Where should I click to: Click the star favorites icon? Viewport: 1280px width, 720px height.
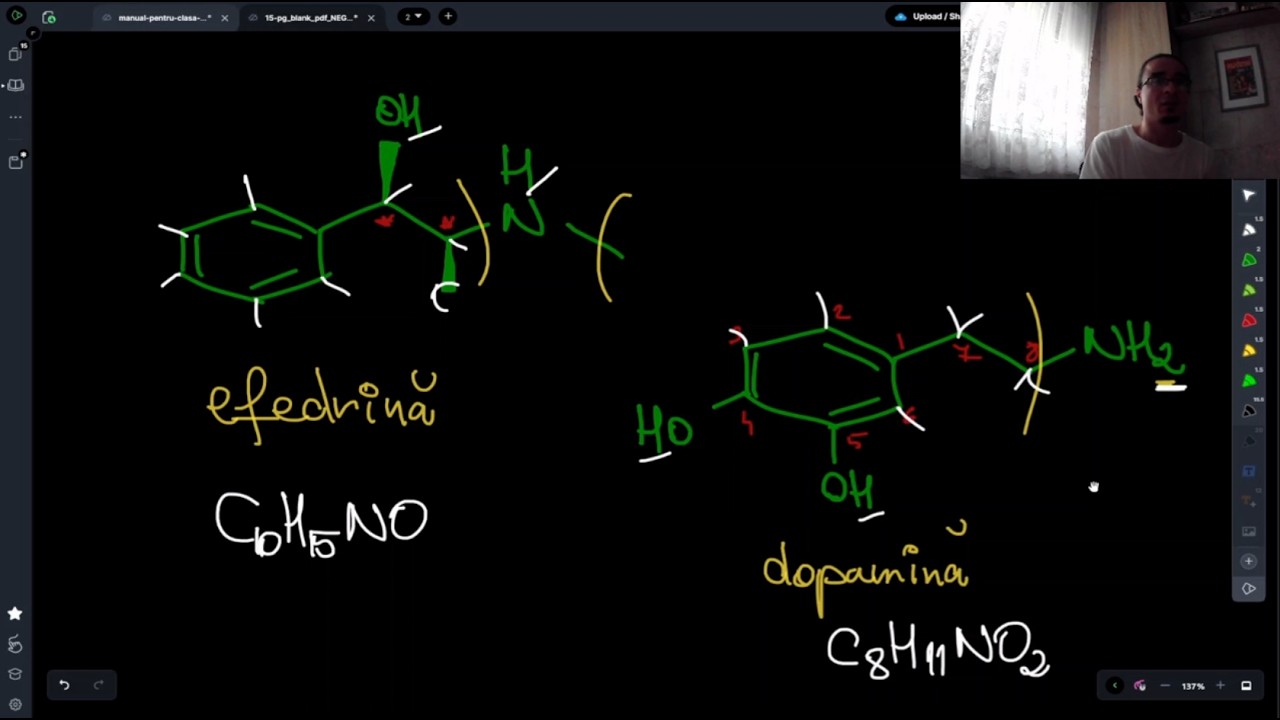click(x=15, y=614)
